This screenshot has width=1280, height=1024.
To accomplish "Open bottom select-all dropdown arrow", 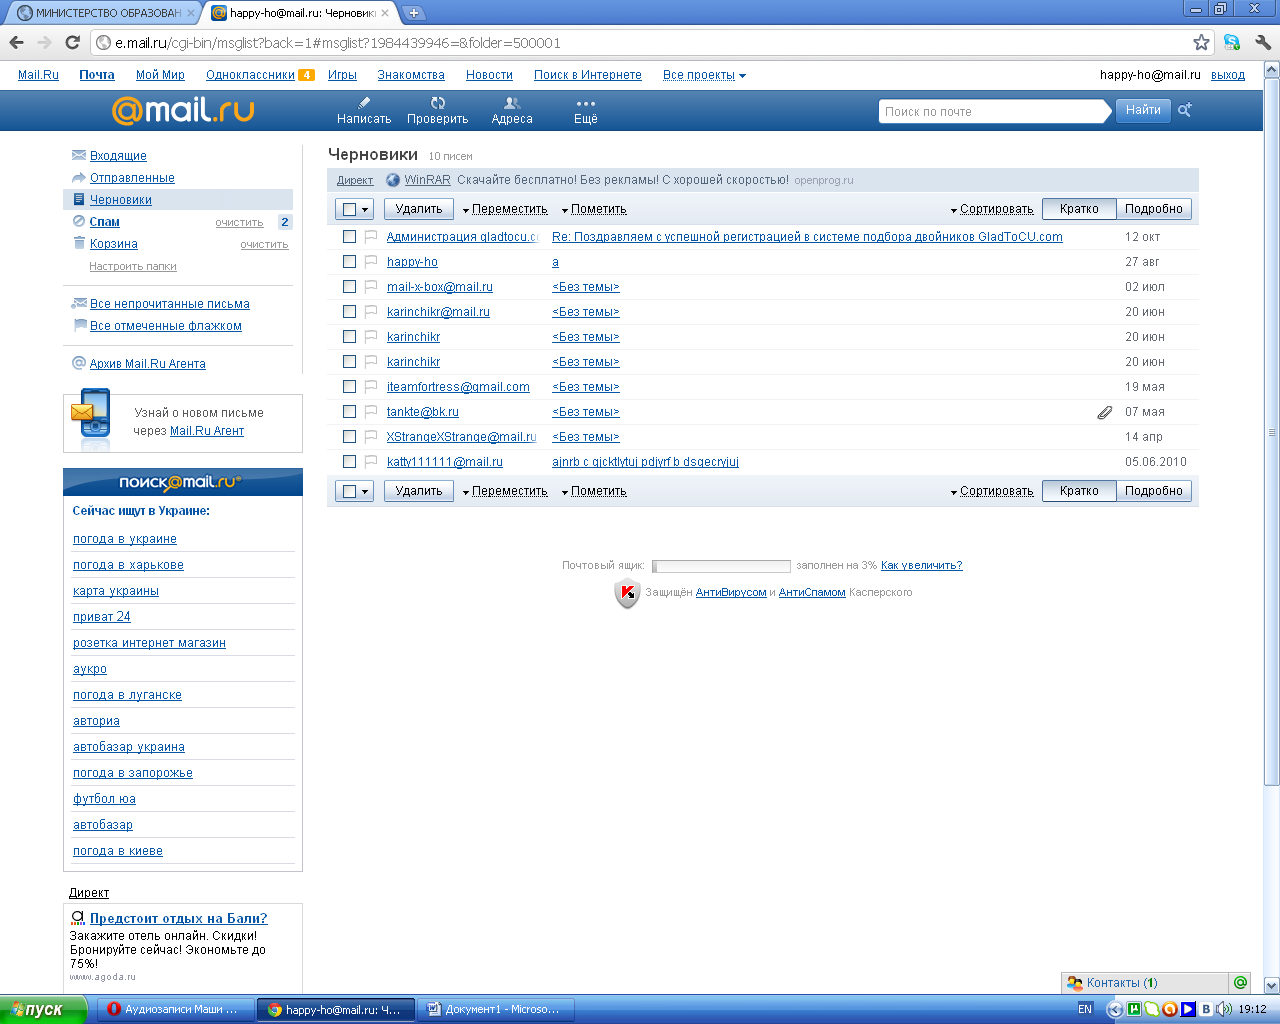I will pyautogui.click(x=365, y=491).
